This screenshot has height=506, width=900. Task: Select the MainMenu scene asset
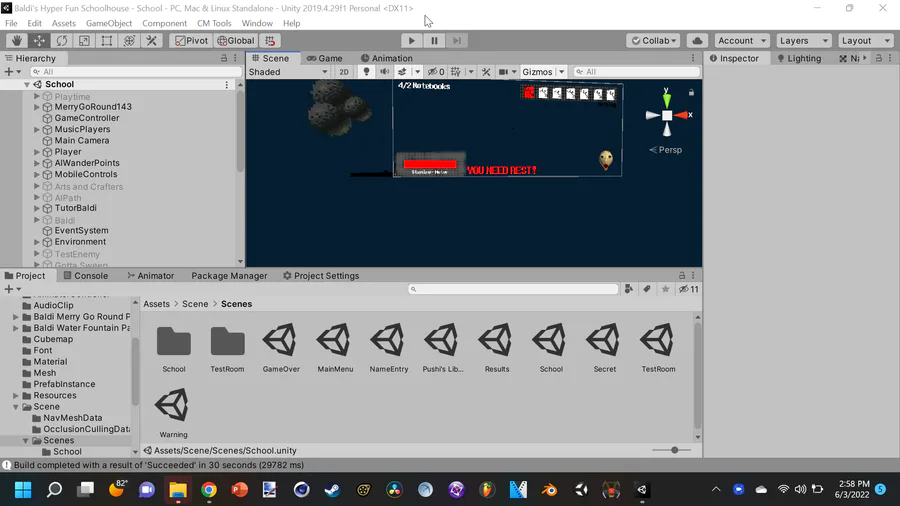coord(335,348)
